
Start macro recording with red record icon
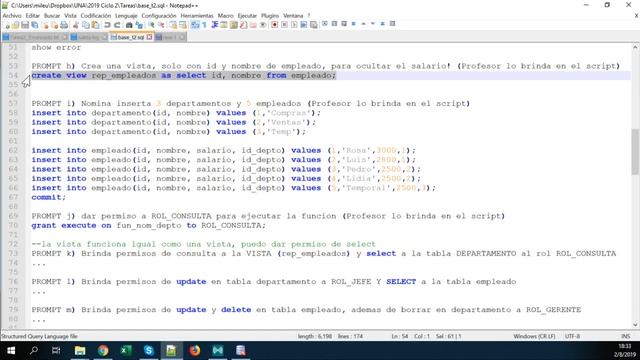coord(274,25)
